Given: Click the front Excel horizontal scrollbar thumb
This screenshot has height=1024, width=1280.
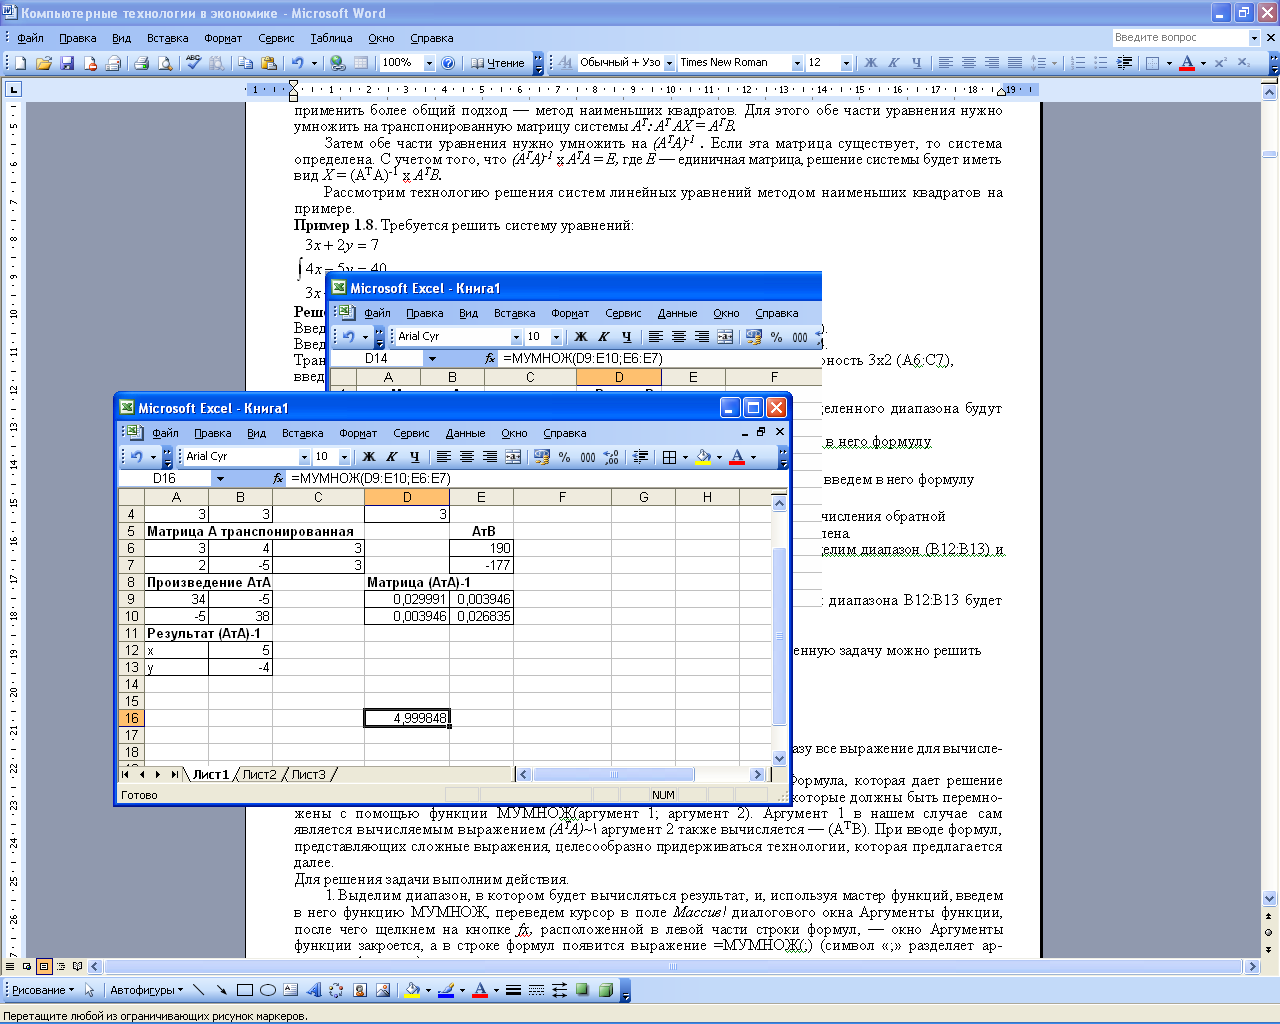Looking at the screenshot, I should pos(614,774).
